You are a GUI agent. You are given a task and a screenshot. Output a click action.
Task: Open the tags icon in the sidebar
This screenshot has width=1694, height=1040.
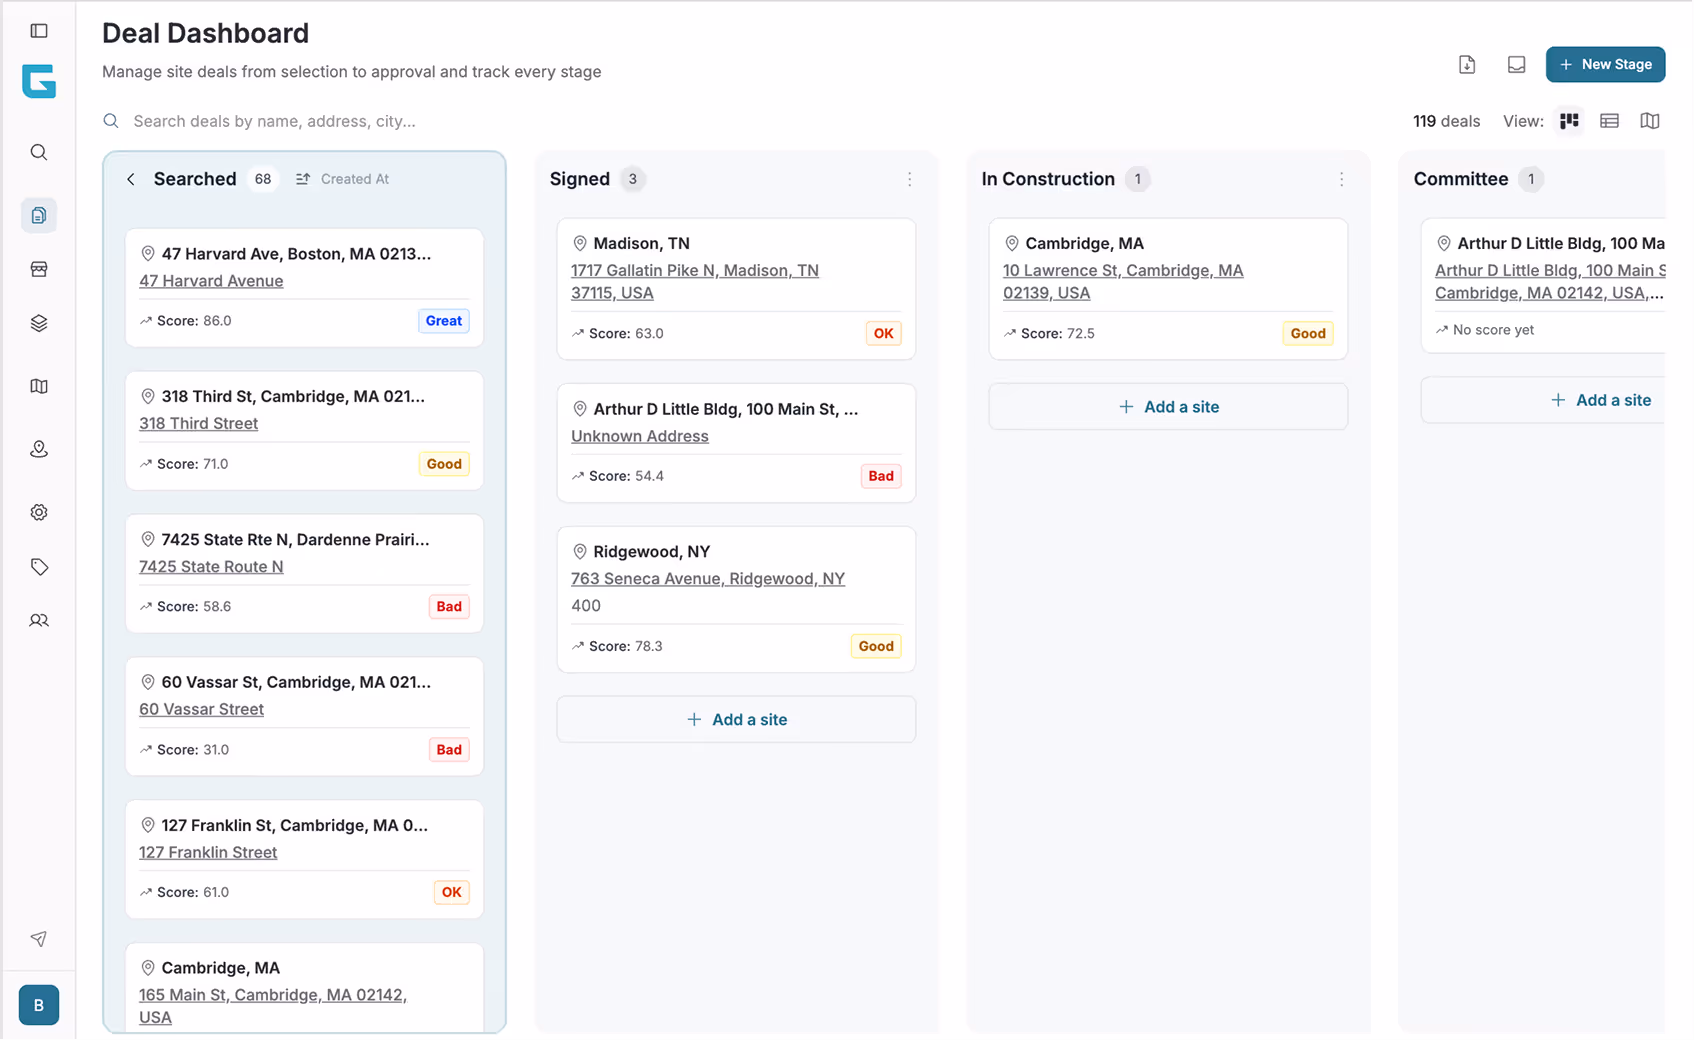39,566
